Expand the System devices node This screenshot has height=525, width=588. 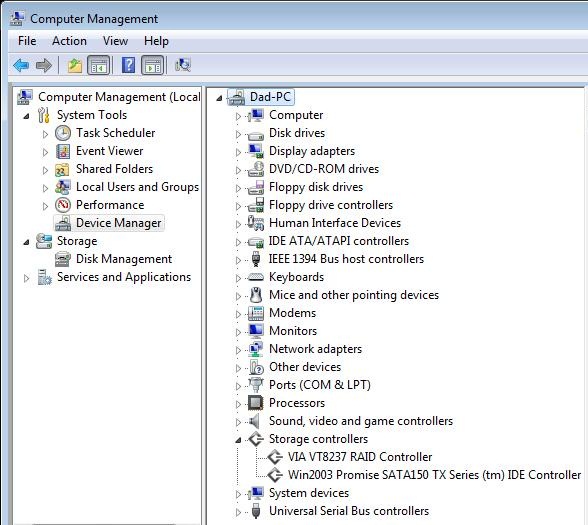tap(238, 494)
